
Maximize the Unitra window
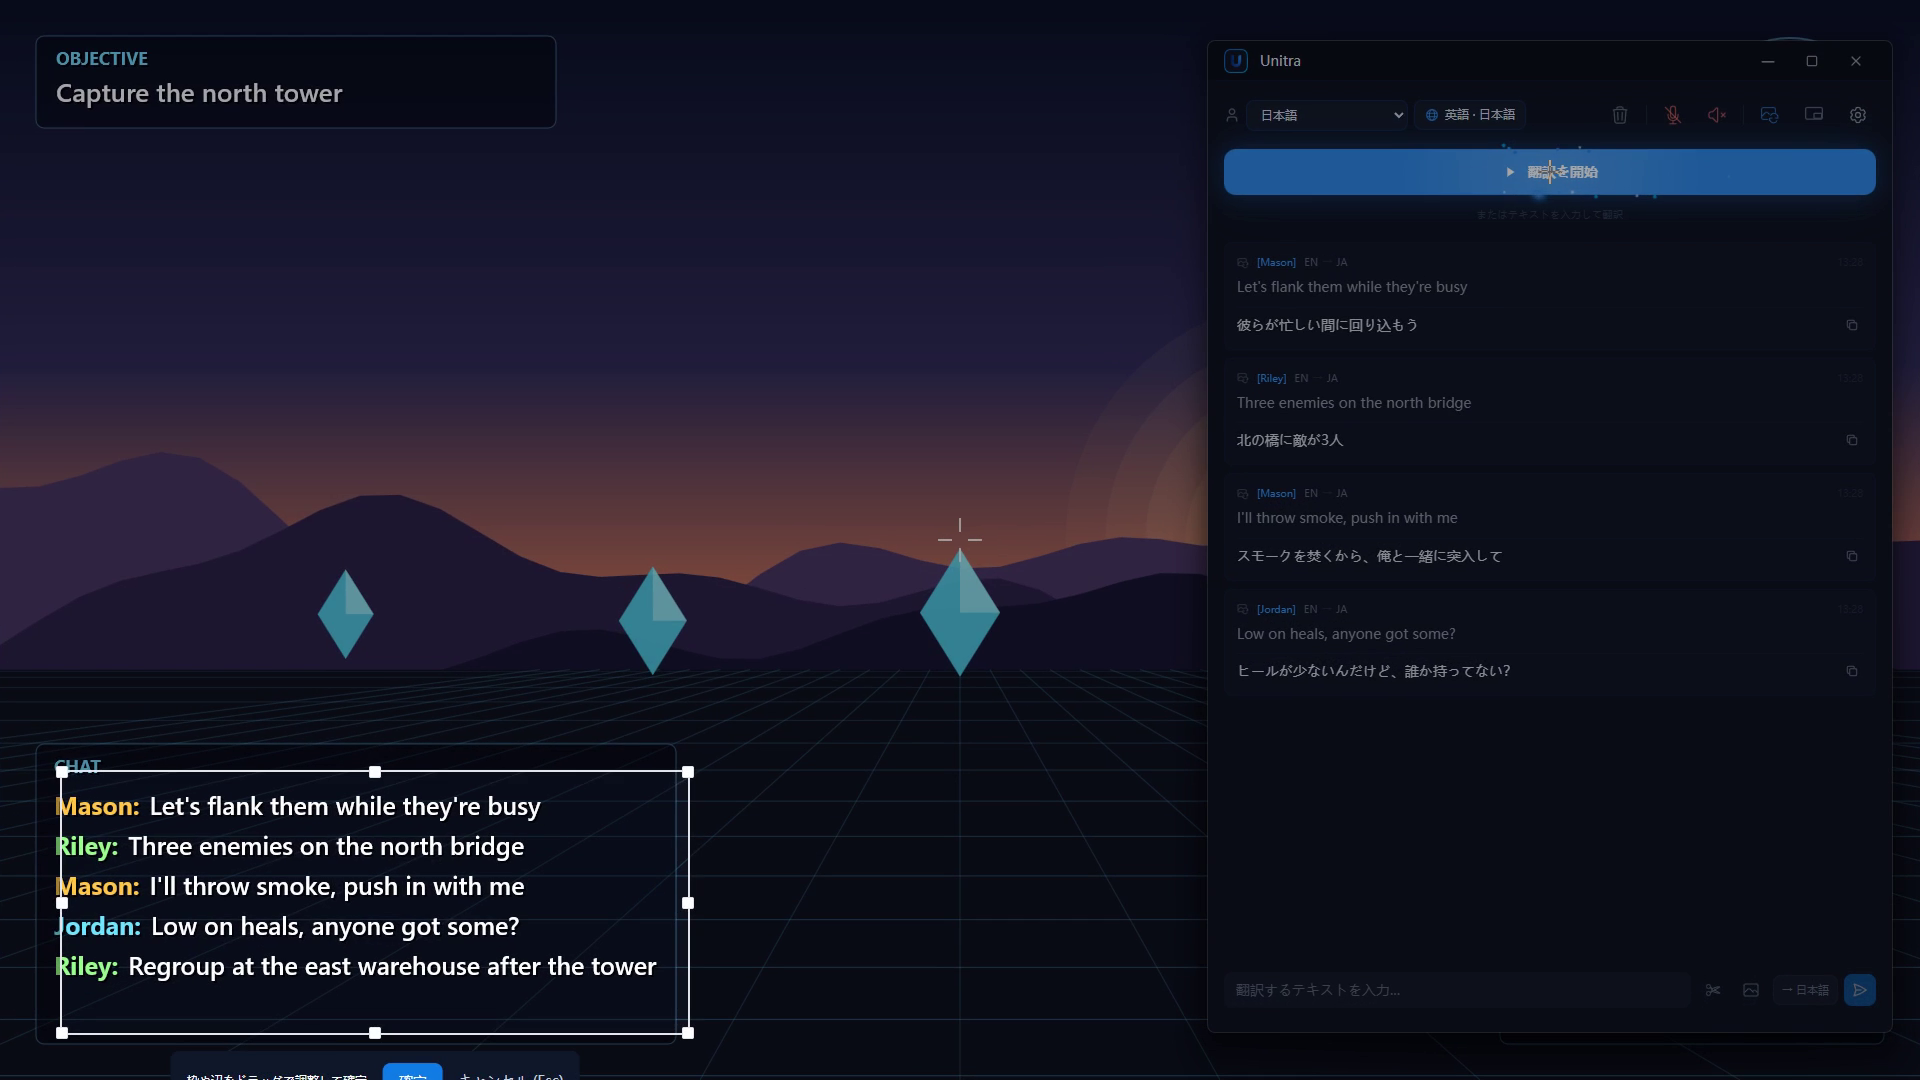coord(1812,61)
